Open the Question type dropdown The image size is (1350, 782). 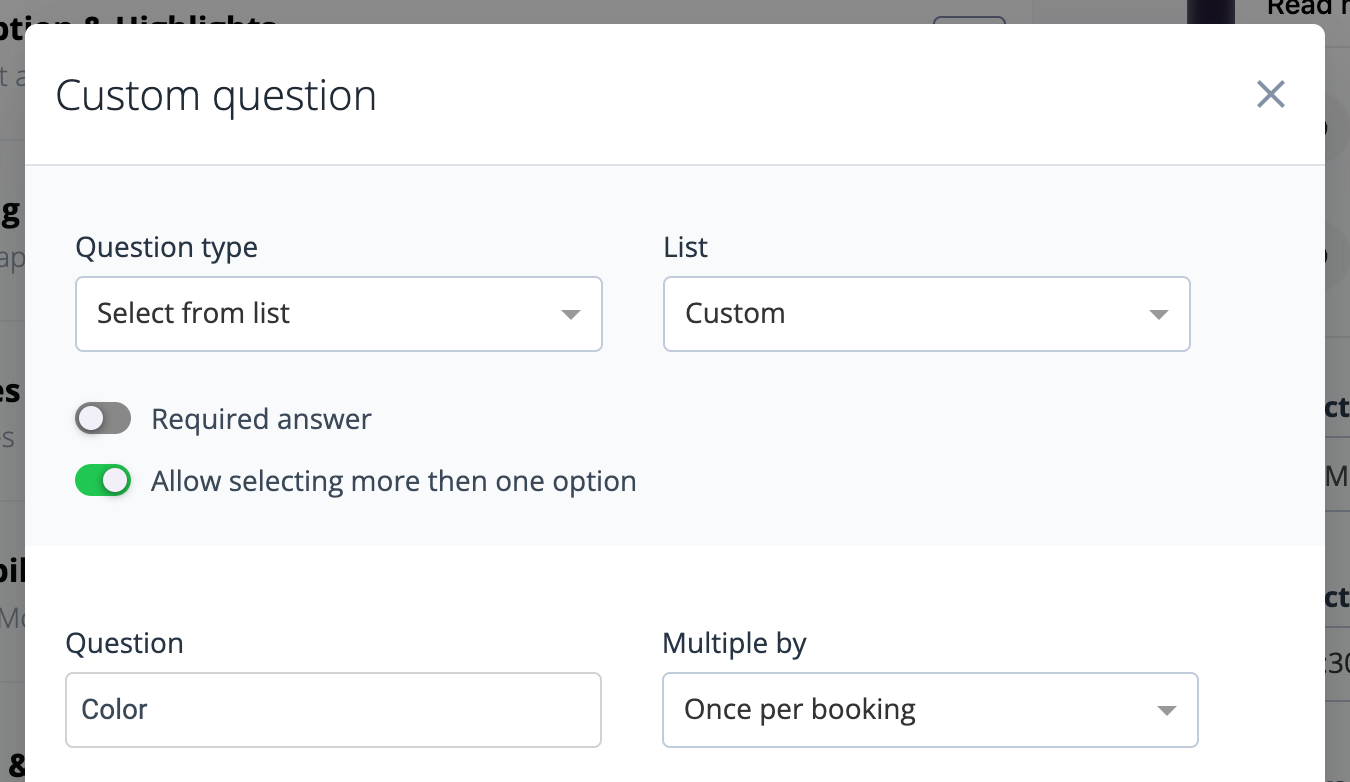pos(339,314)
